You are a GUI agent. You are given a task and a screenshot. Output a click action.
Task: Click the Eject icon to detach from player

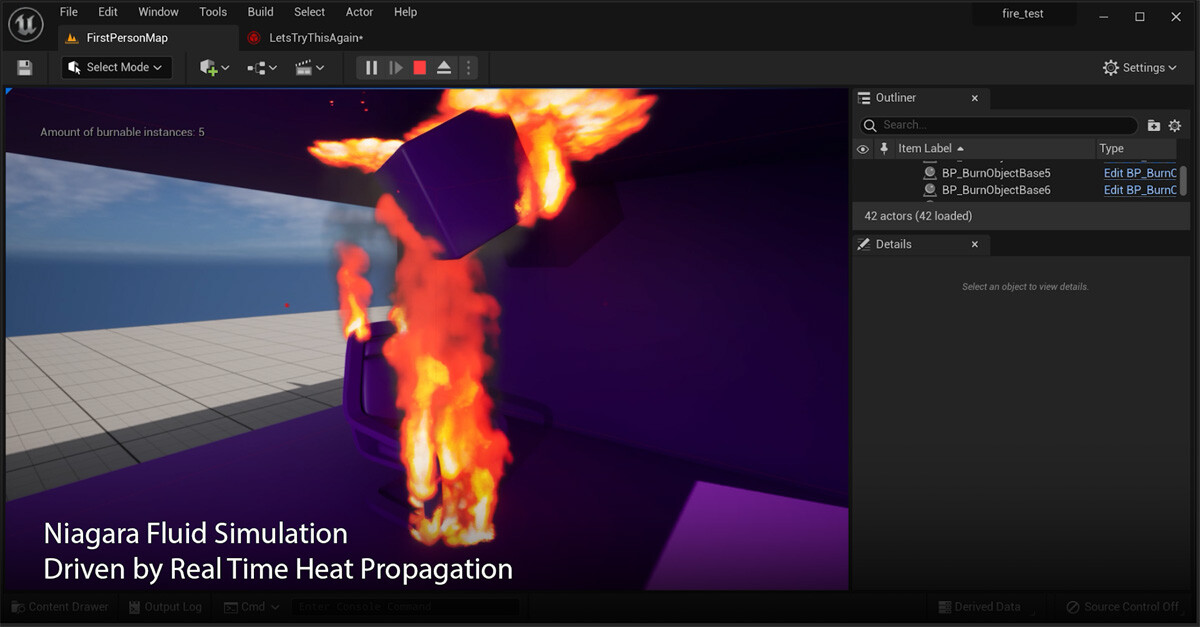444,67
